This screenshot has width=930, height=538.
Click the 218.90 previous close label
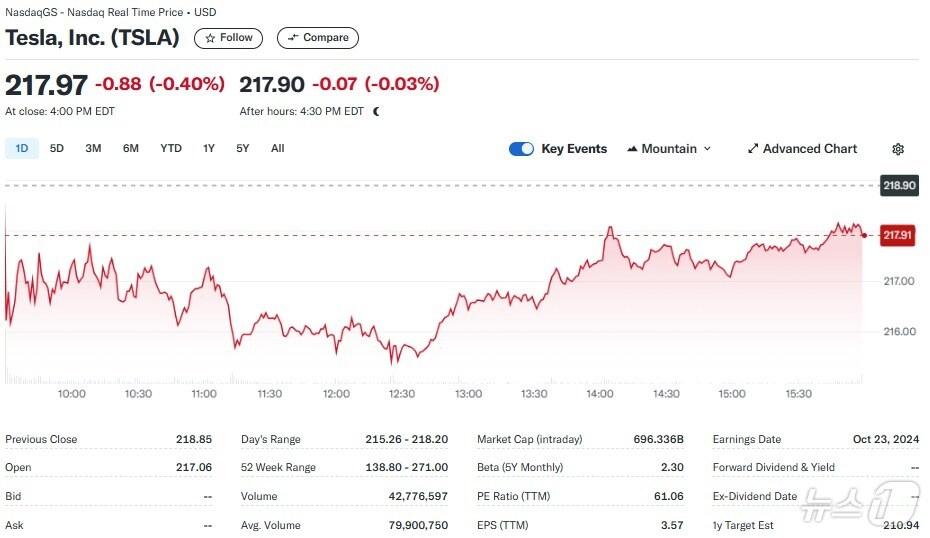pos(897,186)
